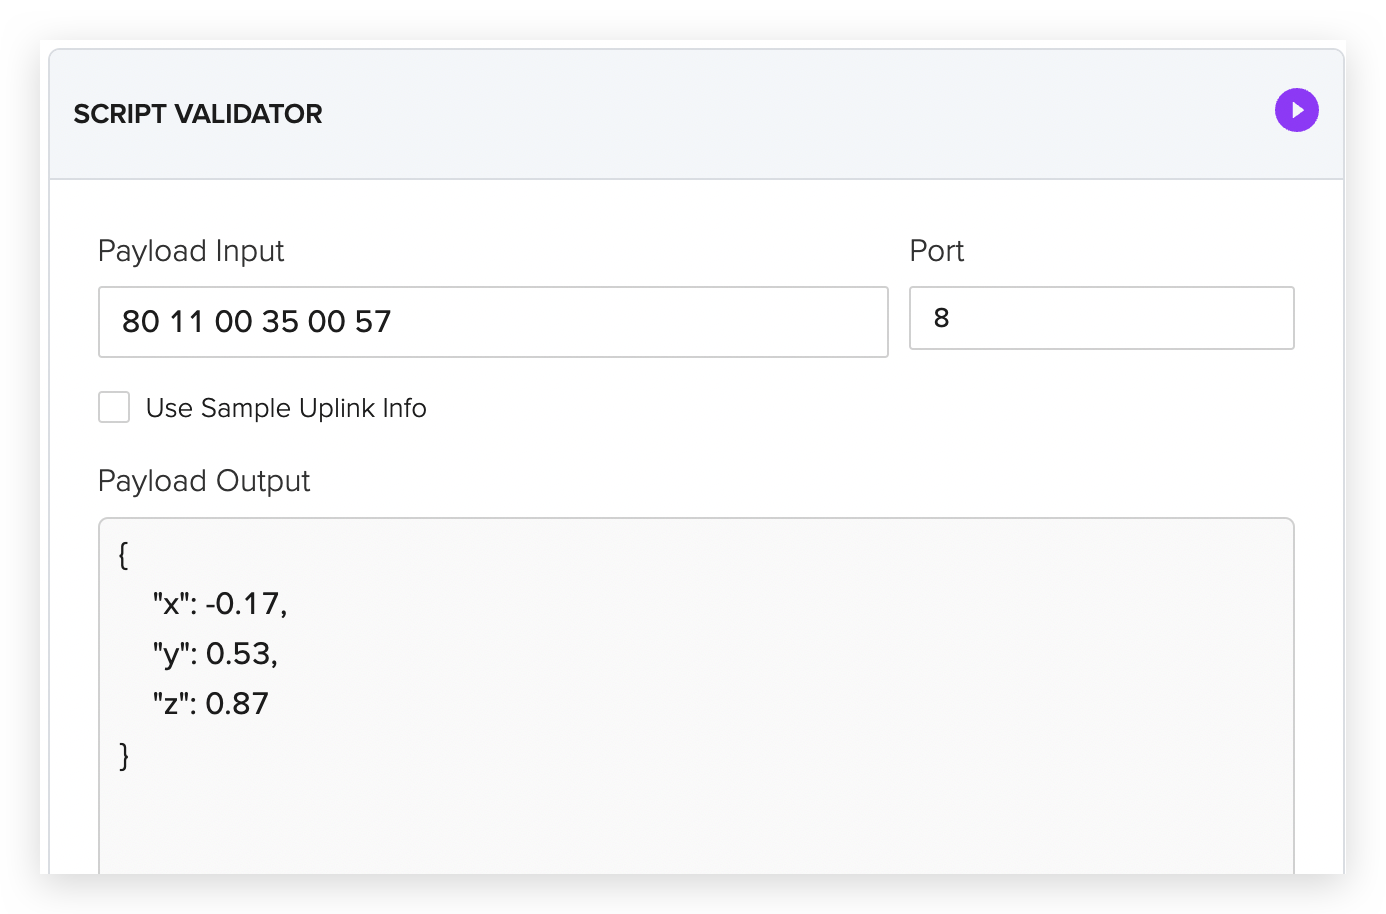Click the value 8 in Port field
1386x914 pixels.
(941, 318)
